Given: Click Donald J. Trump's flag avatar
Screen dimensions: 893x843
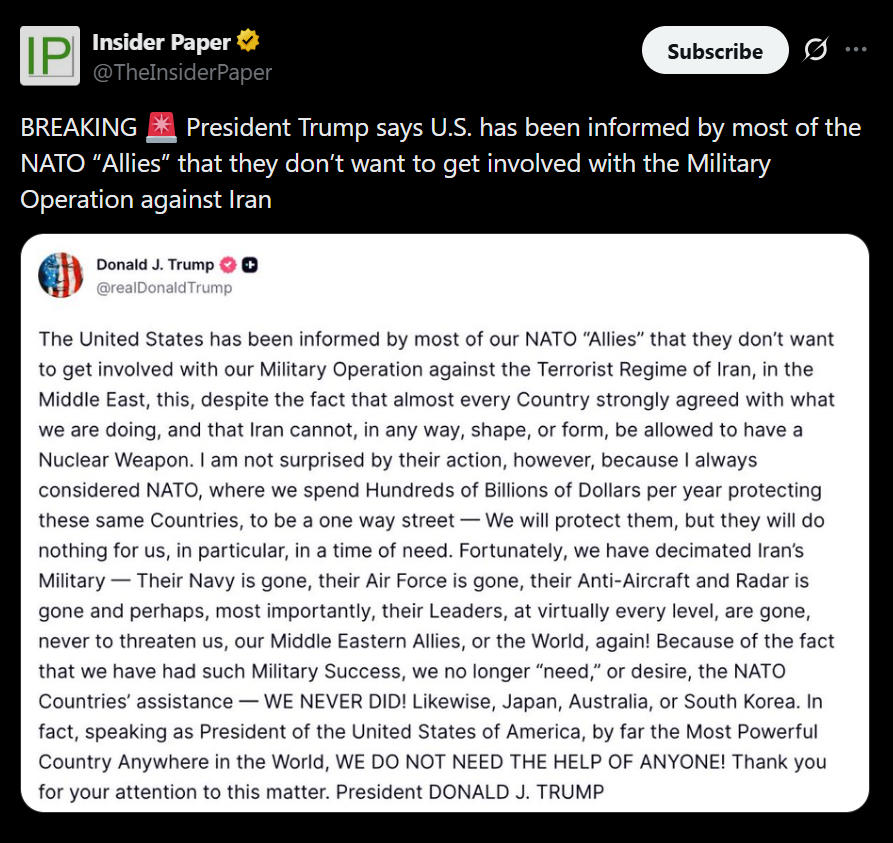Looking at the screenshot, I should click(61, 275).
